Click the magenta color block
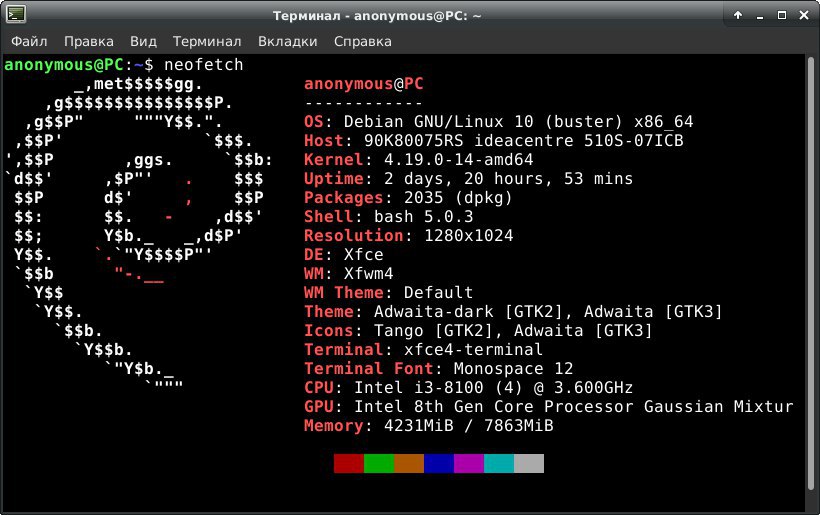This screenshot has height=515, width=820. pos(469,463)
